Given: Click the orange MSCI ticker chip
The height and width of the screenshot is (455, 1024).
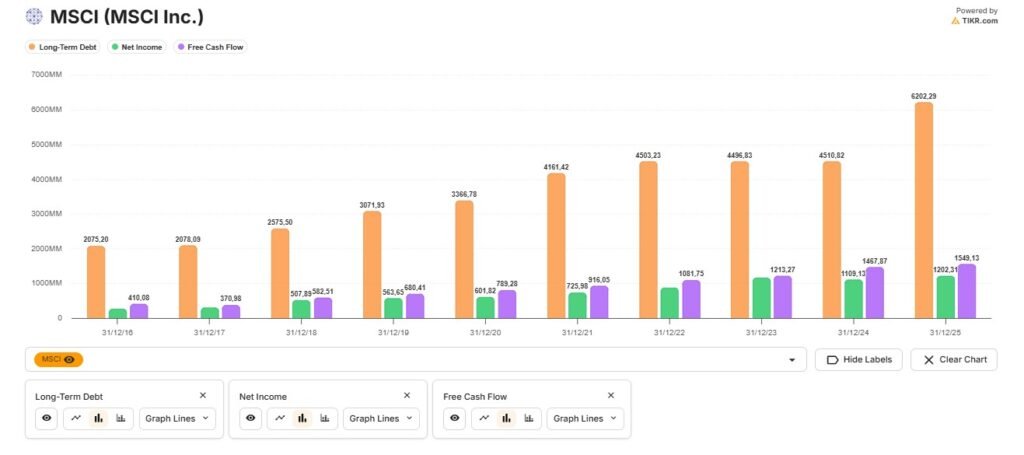Looking at the screenshot, I should [x=58, y=359].
